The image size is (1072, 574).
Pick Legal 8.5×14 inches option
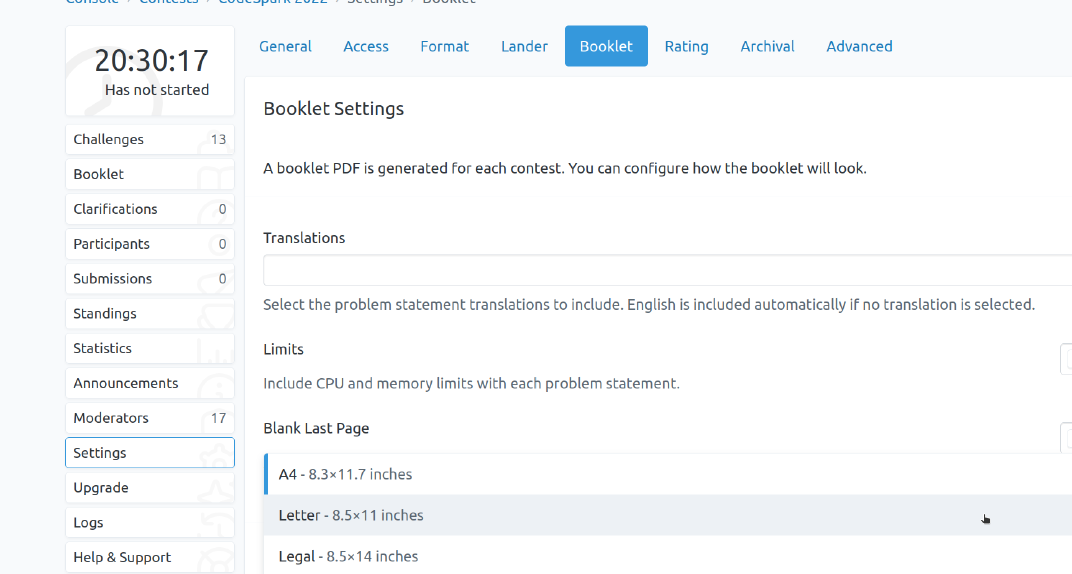tap(348, 556)
